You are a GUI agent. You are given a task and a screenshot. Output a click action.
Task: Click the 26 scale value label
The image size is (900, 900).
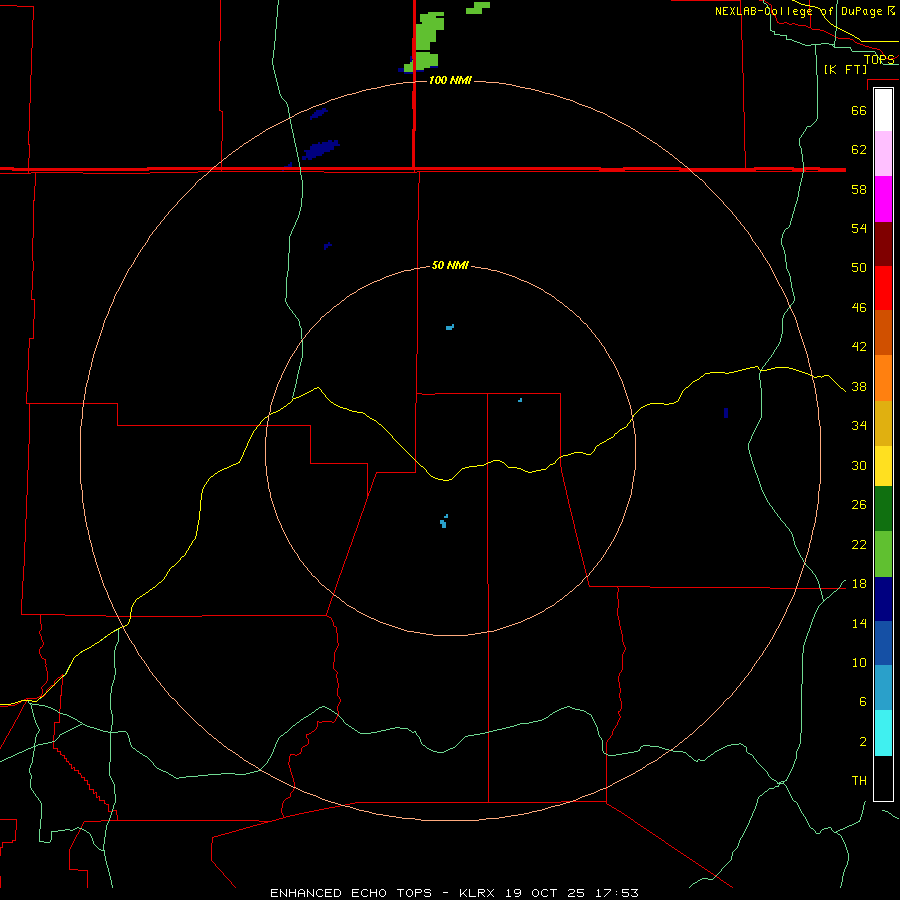(x=859, y=505)
